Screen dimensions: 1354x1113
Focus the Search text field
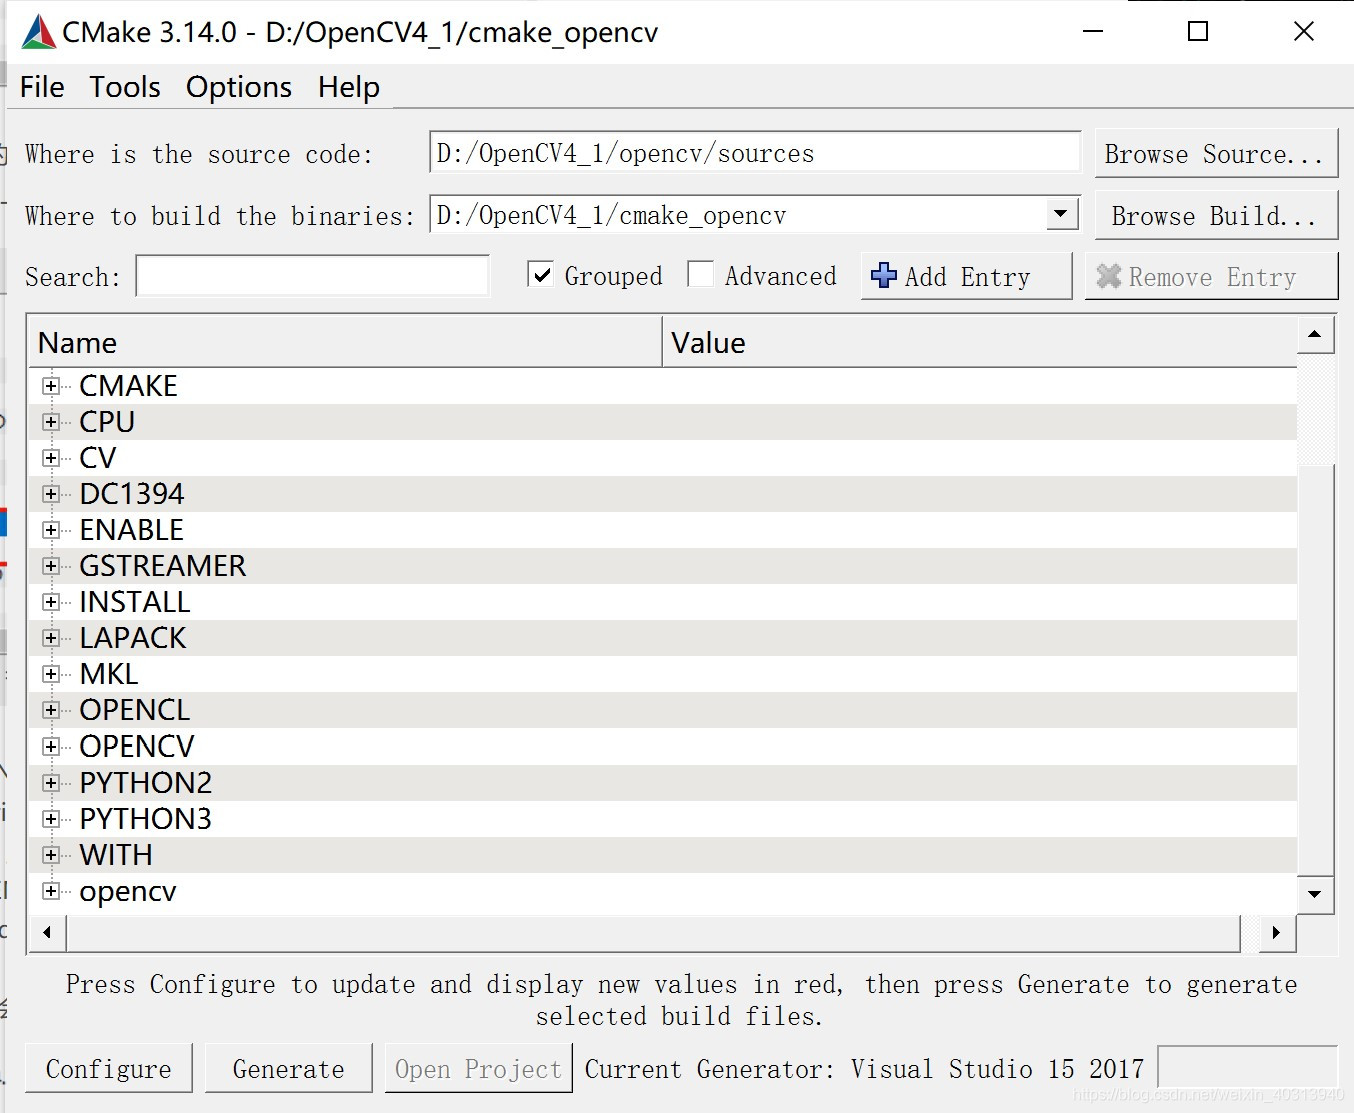(x=313, y=276)
